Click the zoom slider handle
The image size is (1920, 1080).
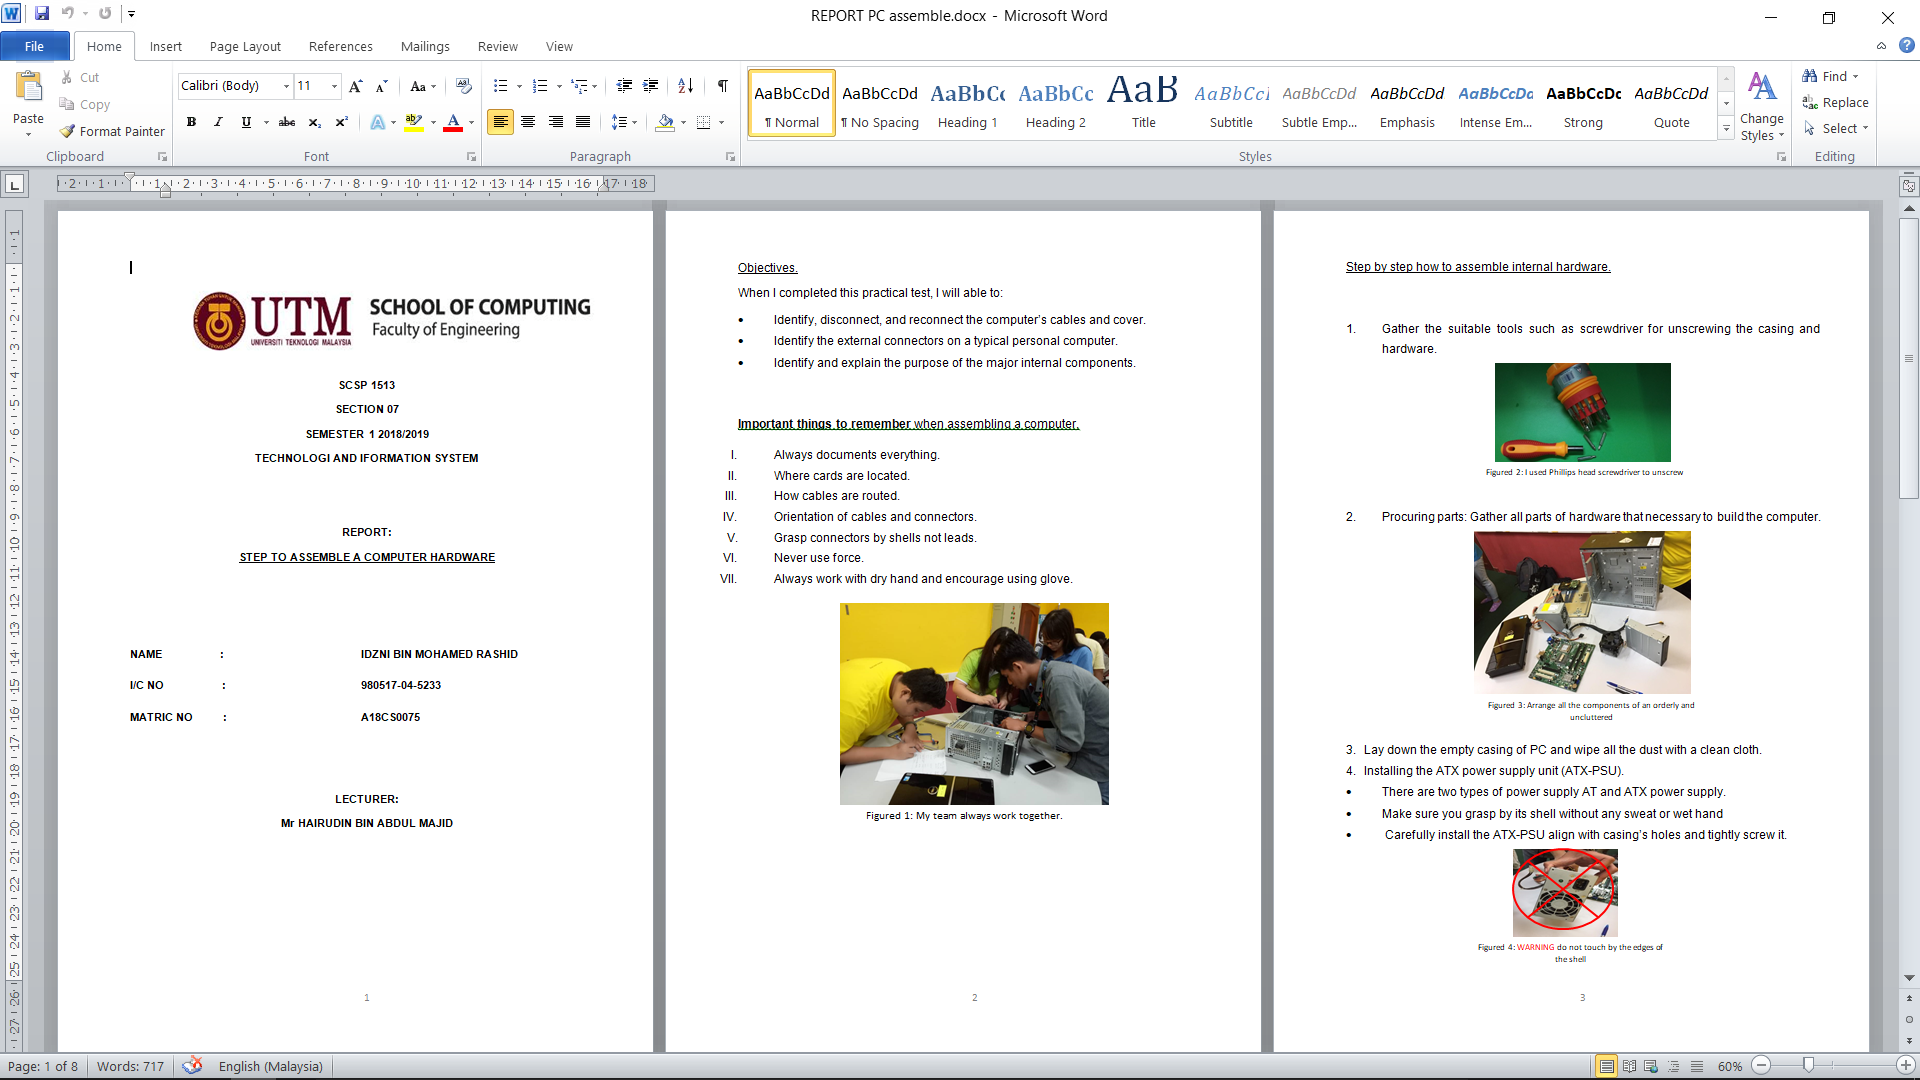1808,1066
